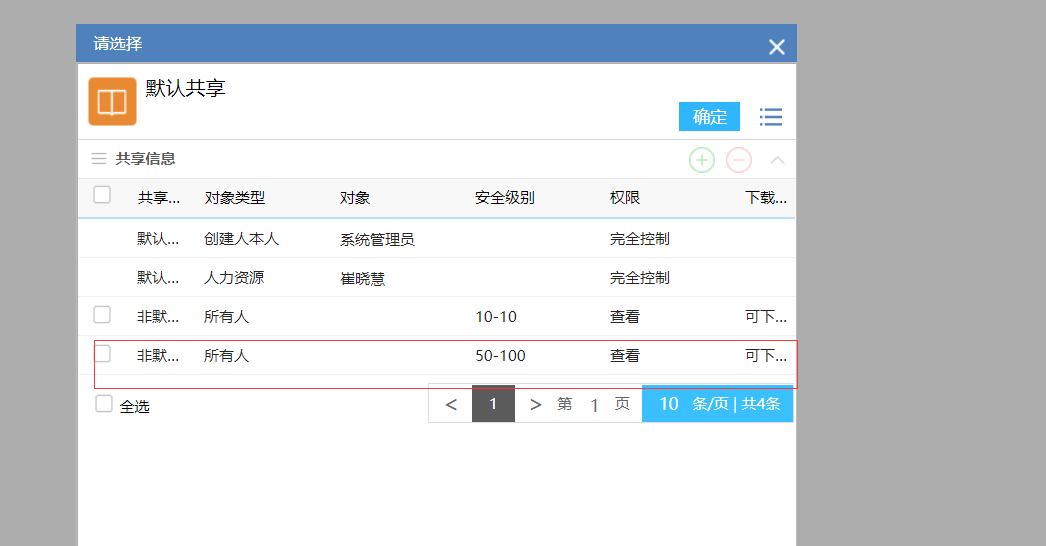
Task: Select the 创建人本人 row in the table
Action: coord(241,239)
